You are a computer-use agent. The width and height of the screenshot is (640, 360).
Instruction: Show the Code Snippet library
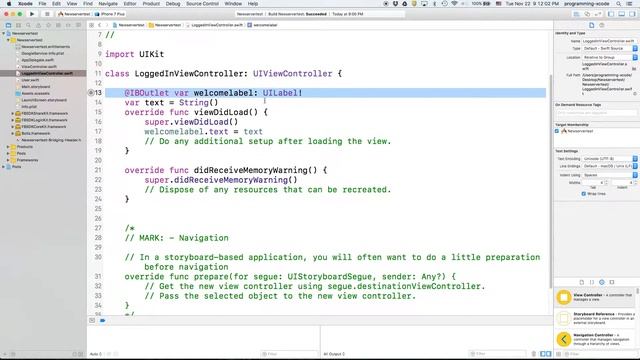pyautogui.click(x=592, y=282)
